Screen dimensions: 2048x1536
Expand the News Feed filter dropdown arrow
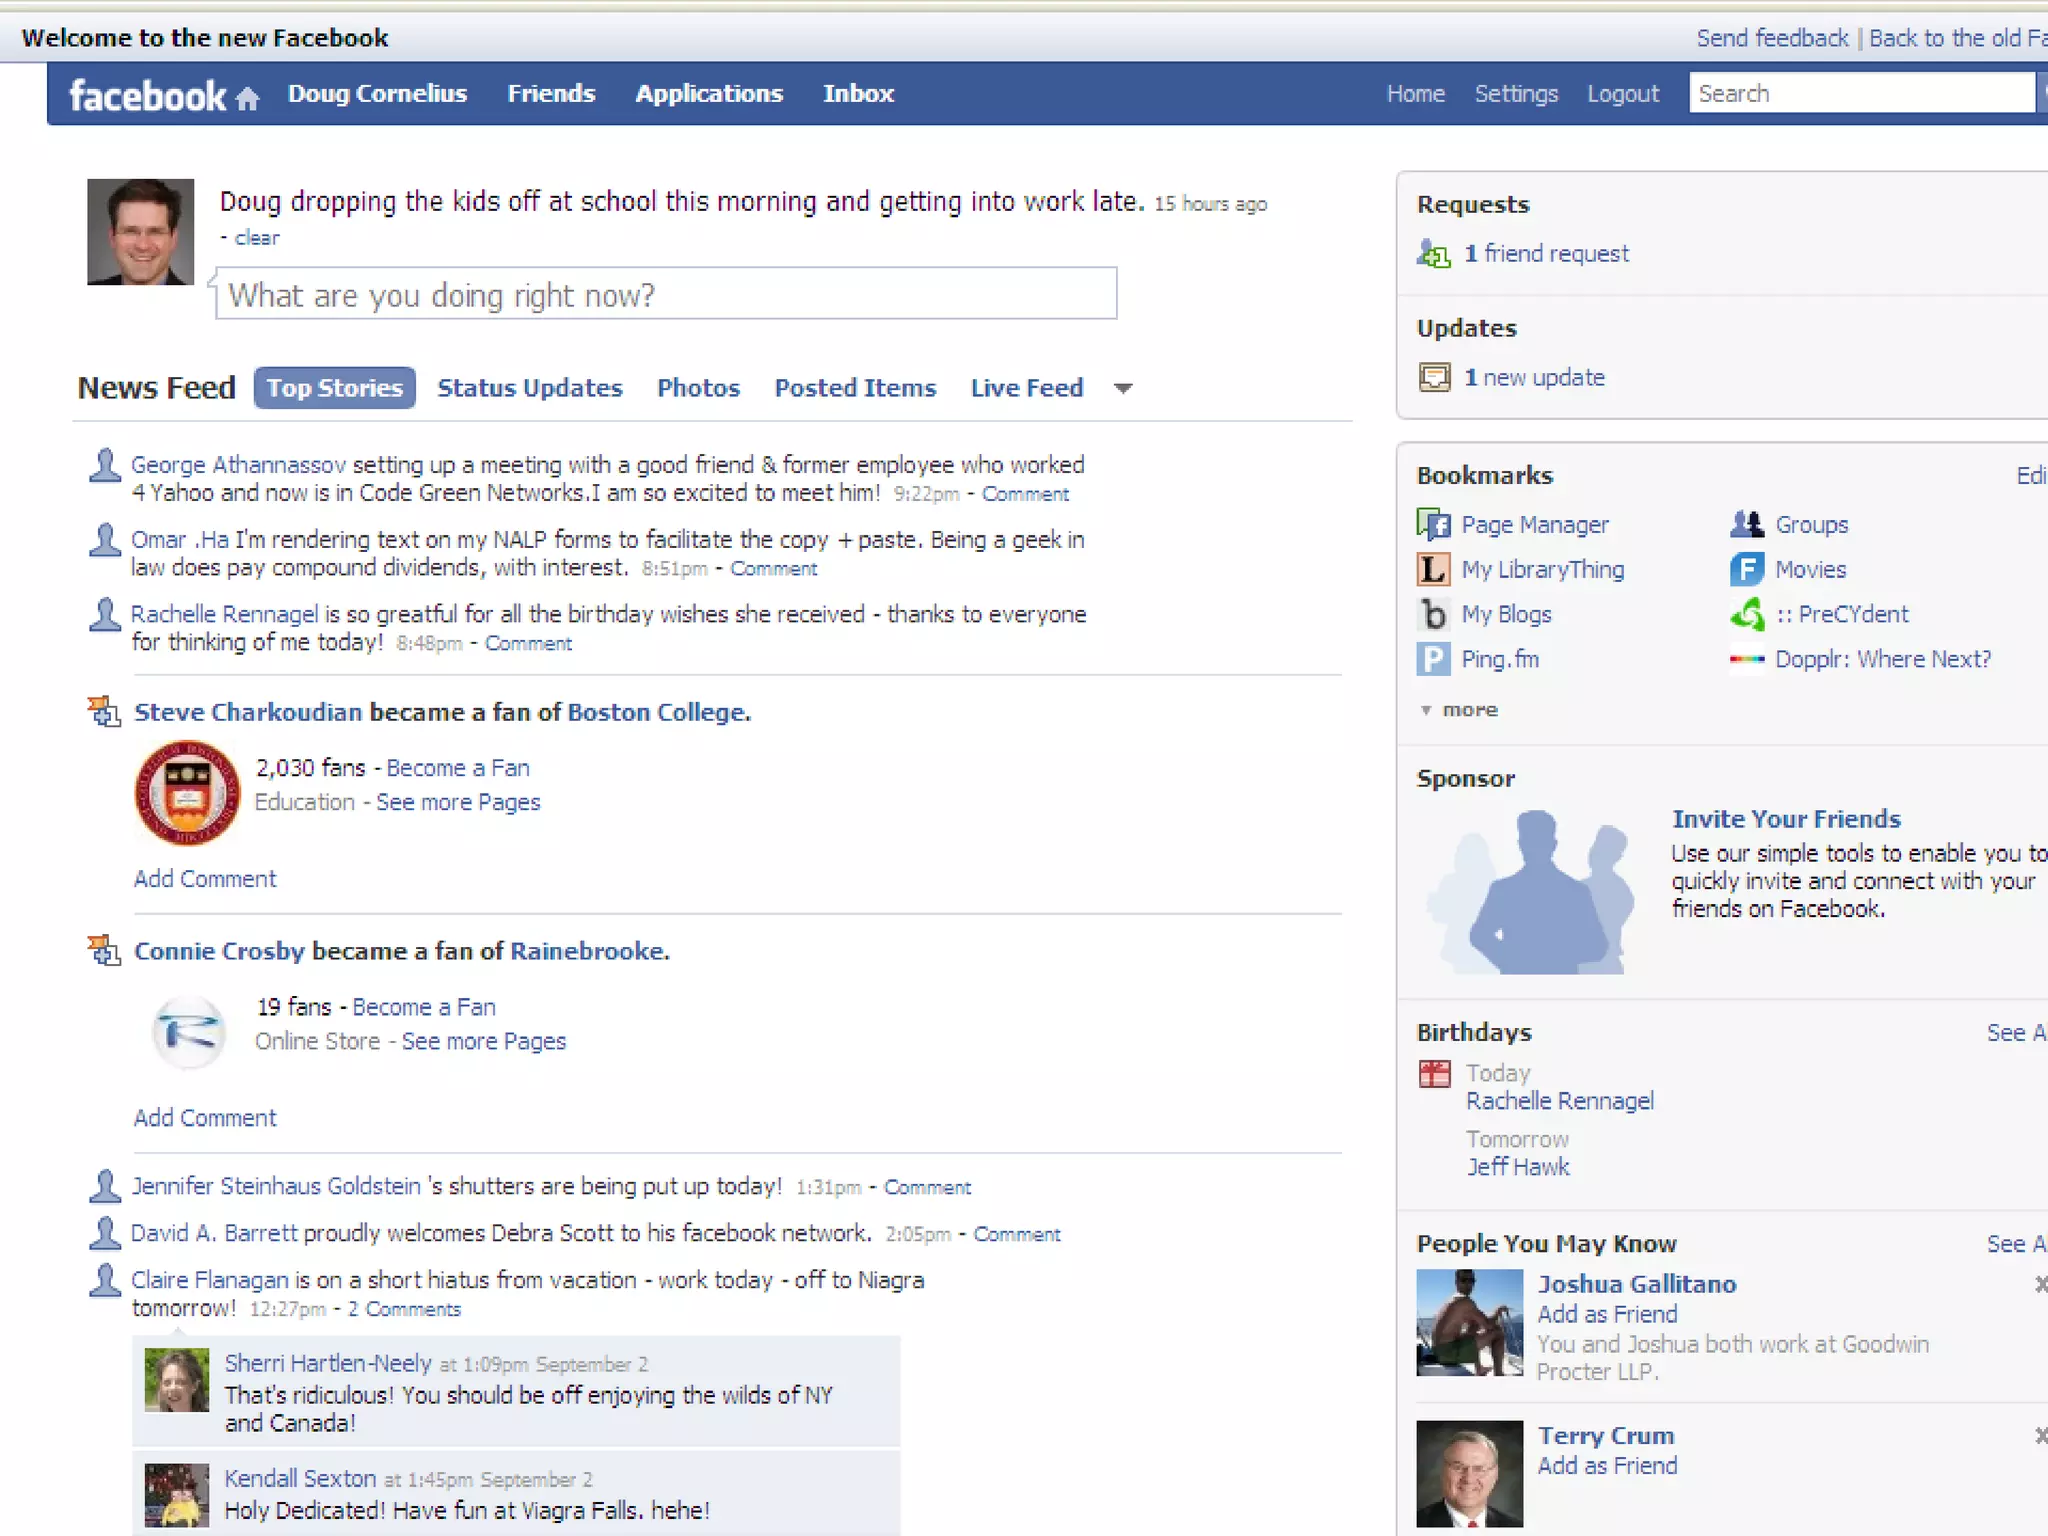click(x=1123, y=388)
